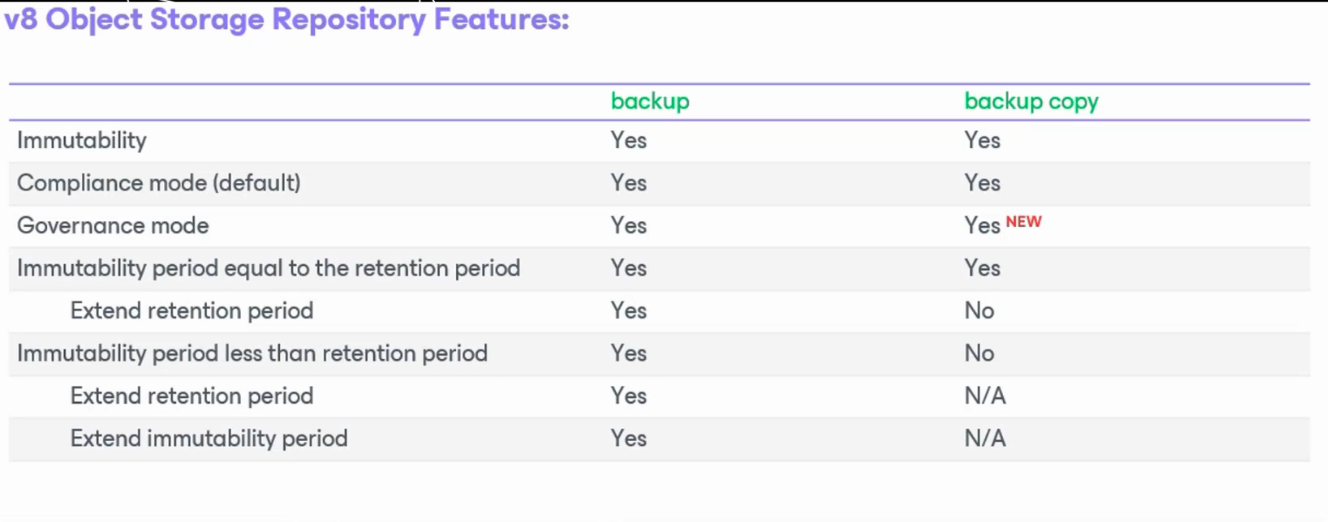Click backup 'Yes' for Governance mode
1328x522 pixels.
pos(629,226)
